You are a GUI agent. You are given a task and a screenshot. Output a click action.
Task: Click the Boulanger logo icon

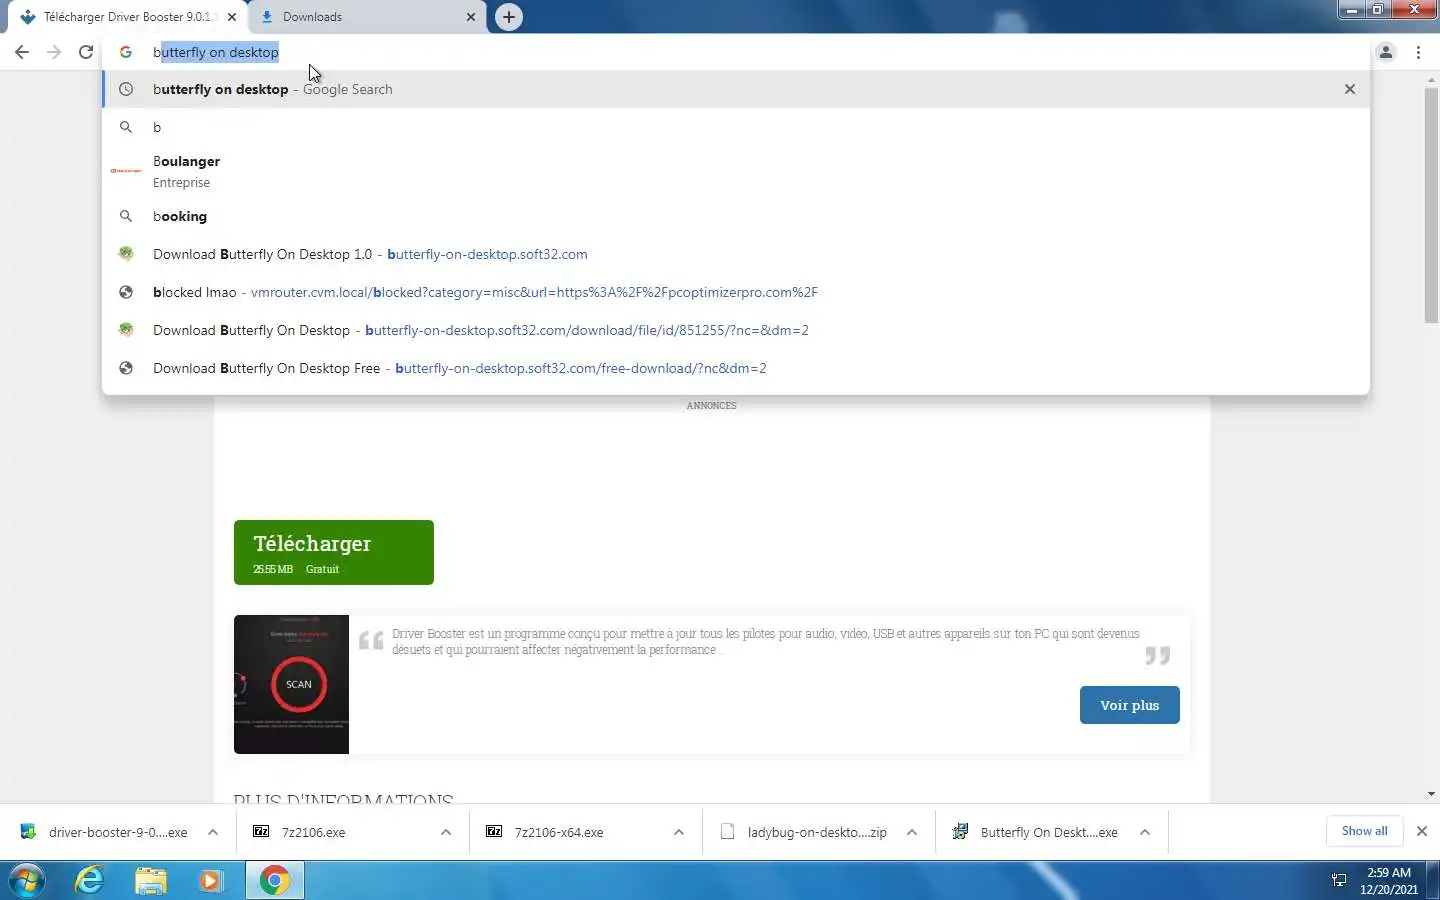126,171
